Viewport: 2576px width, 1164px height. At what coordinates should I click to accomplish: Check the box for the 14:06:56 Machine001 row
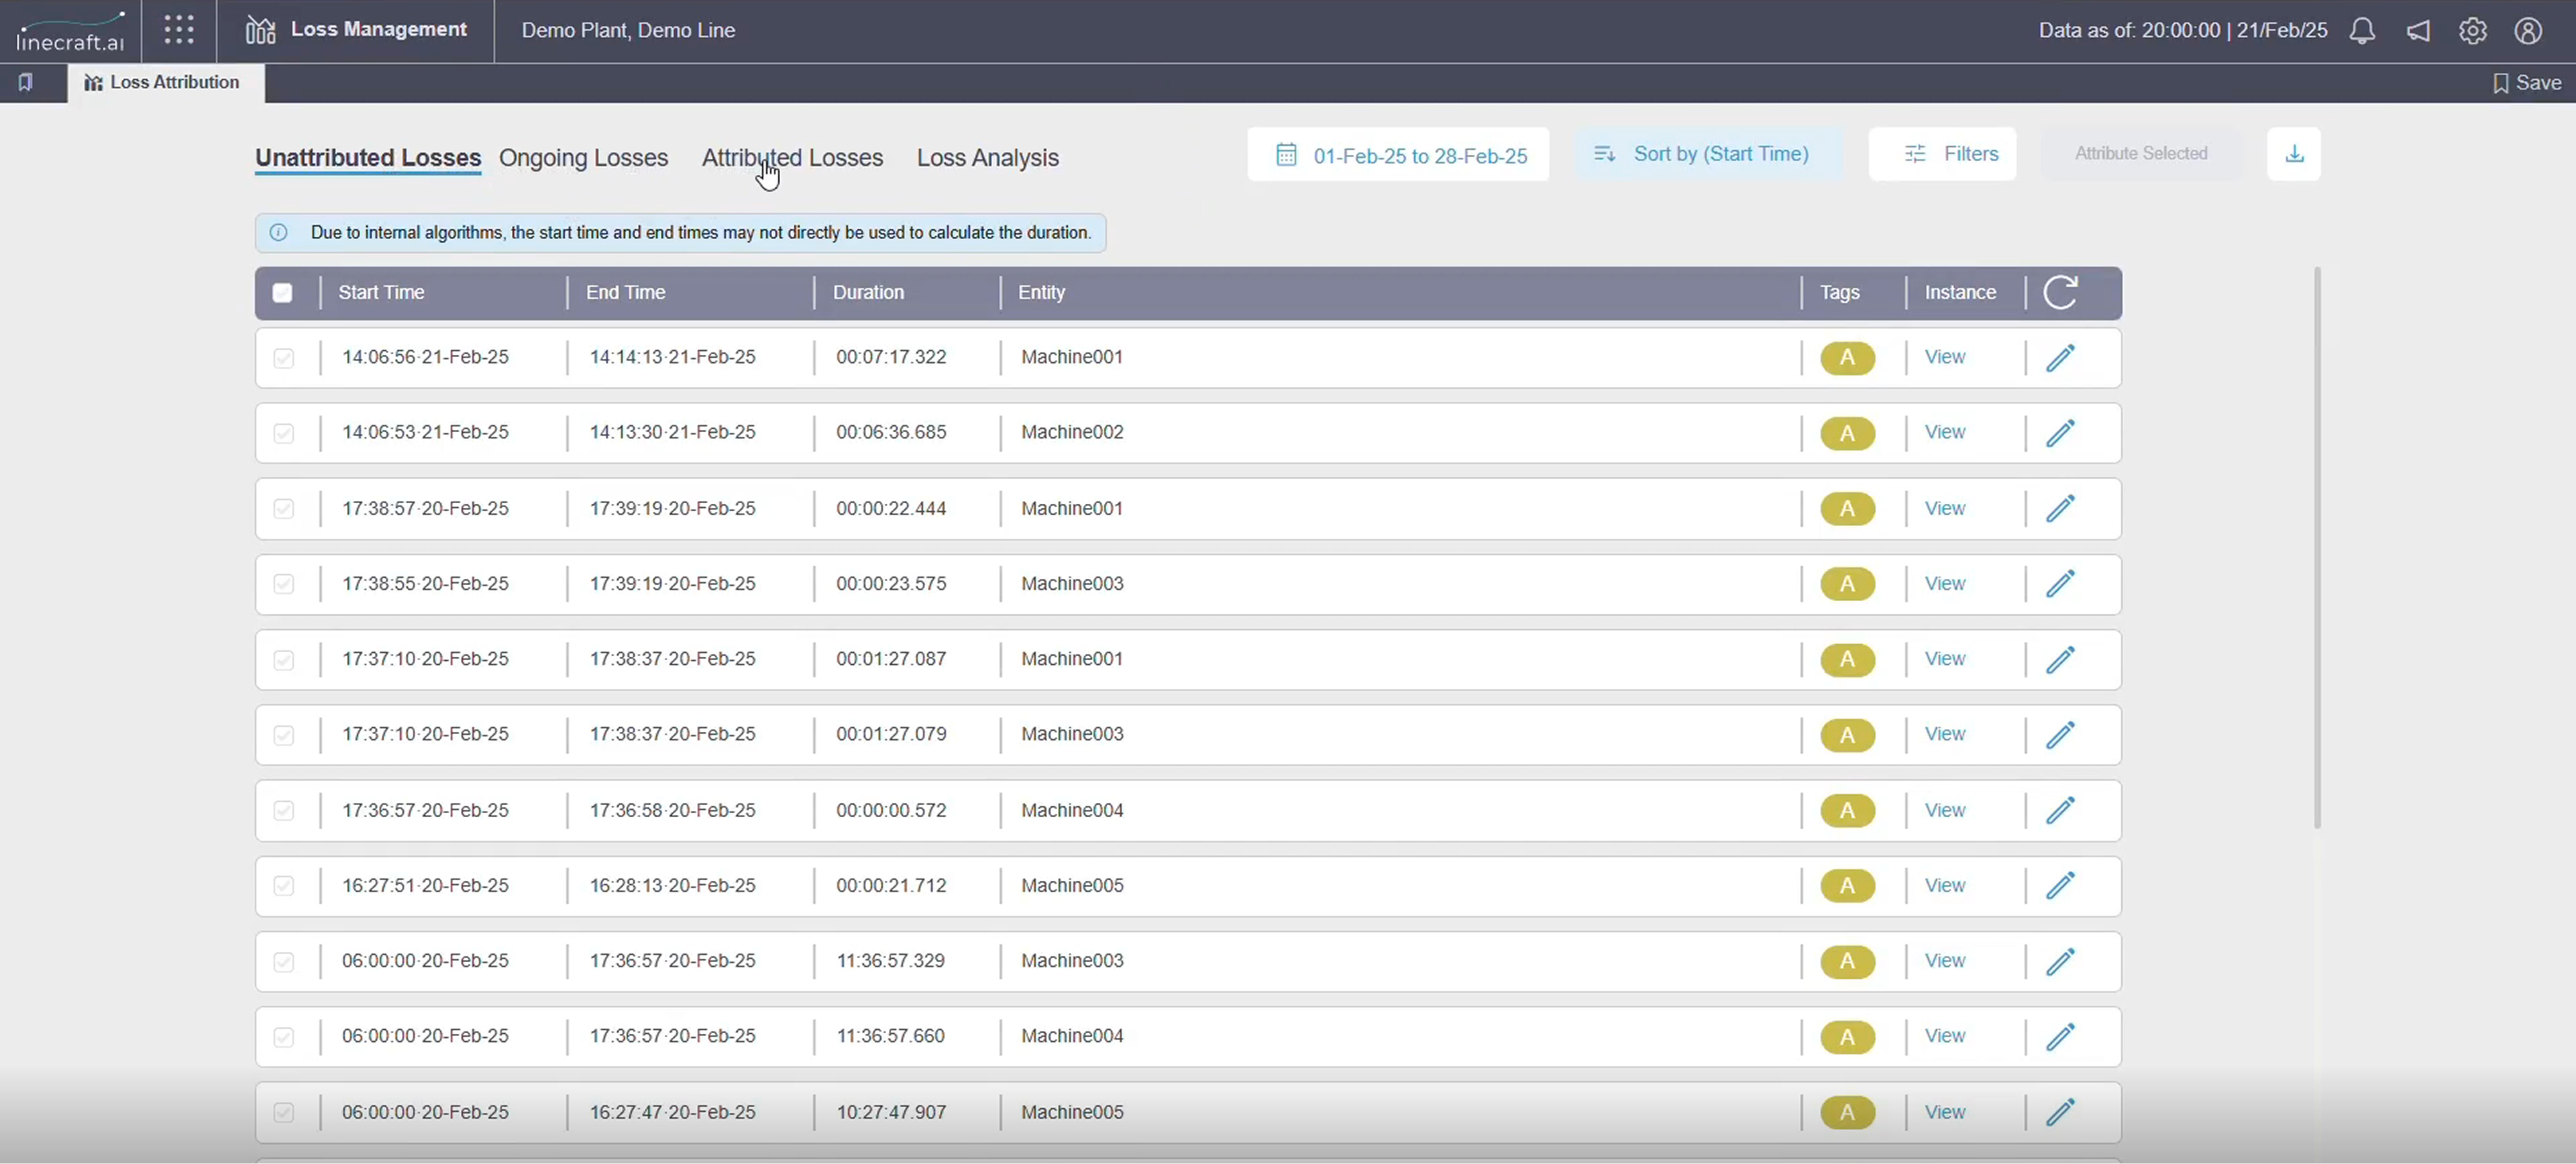point(284,358)
